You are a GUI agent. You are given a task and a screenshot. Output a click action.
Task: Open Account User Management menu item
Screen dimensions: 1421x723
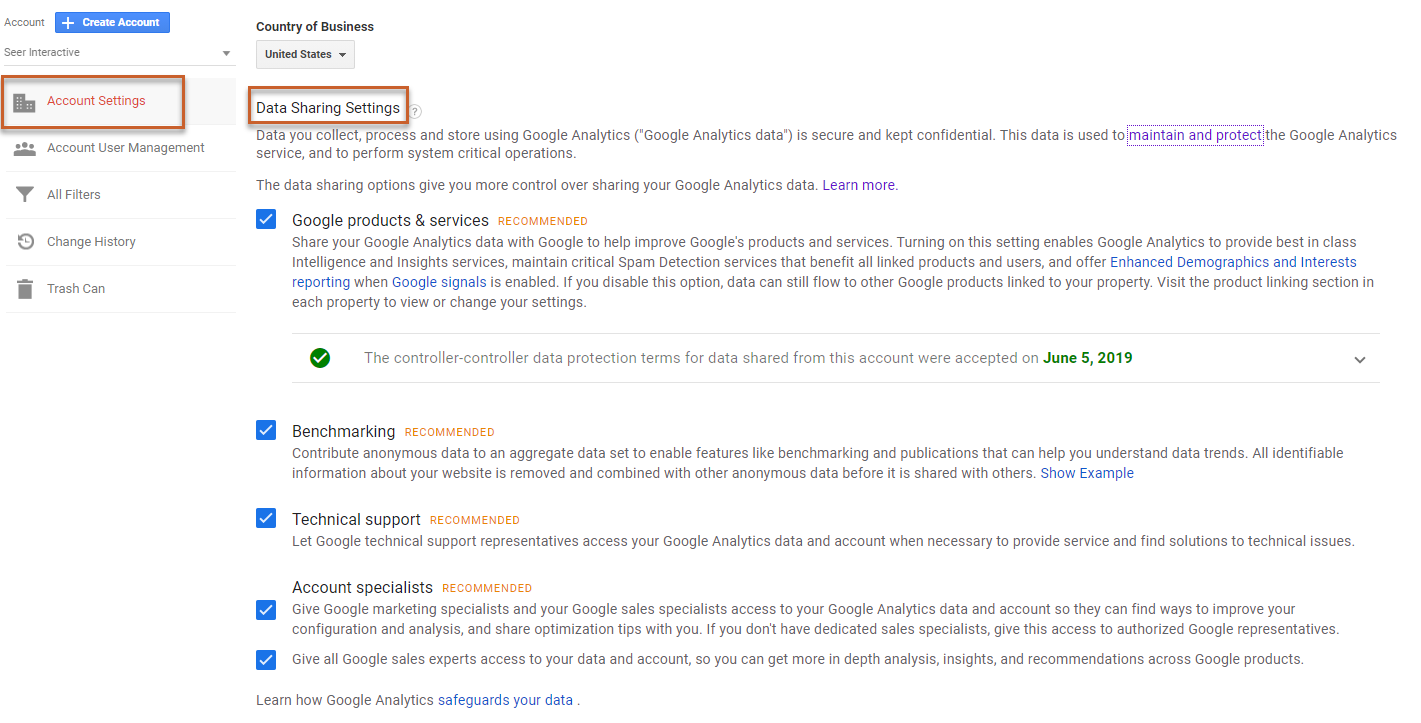tap(125, 148)
